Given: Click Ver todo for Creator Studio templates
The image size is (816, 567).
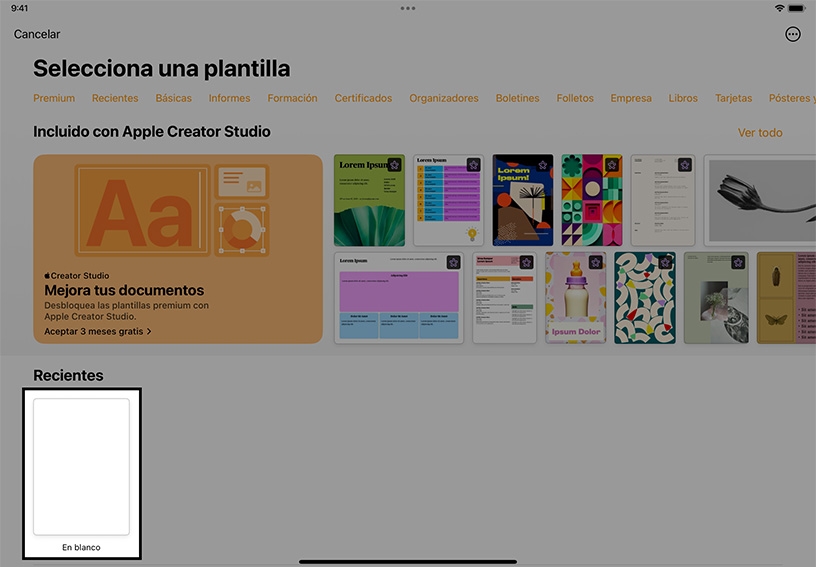Looking at the screenshot, I should coord(760,133).
